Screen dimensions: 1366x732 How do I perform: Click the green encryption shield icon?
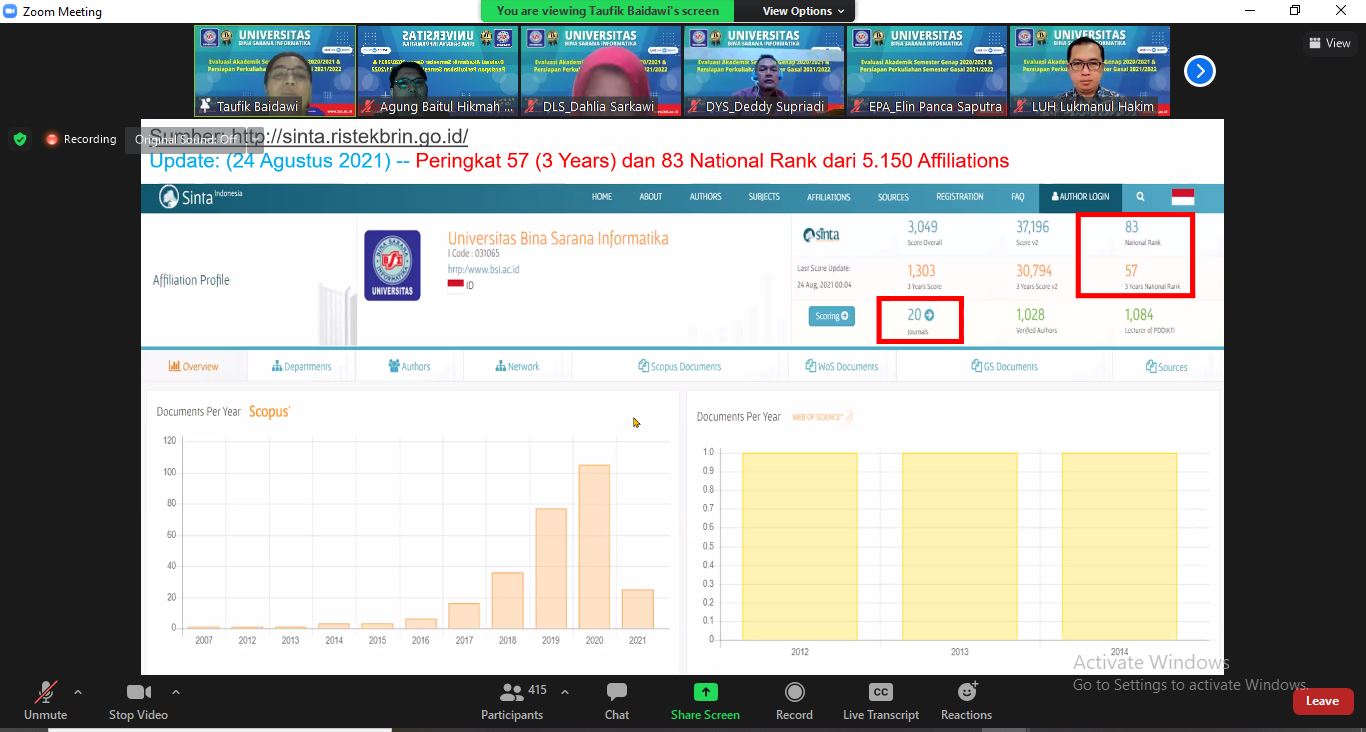[19, 139]
